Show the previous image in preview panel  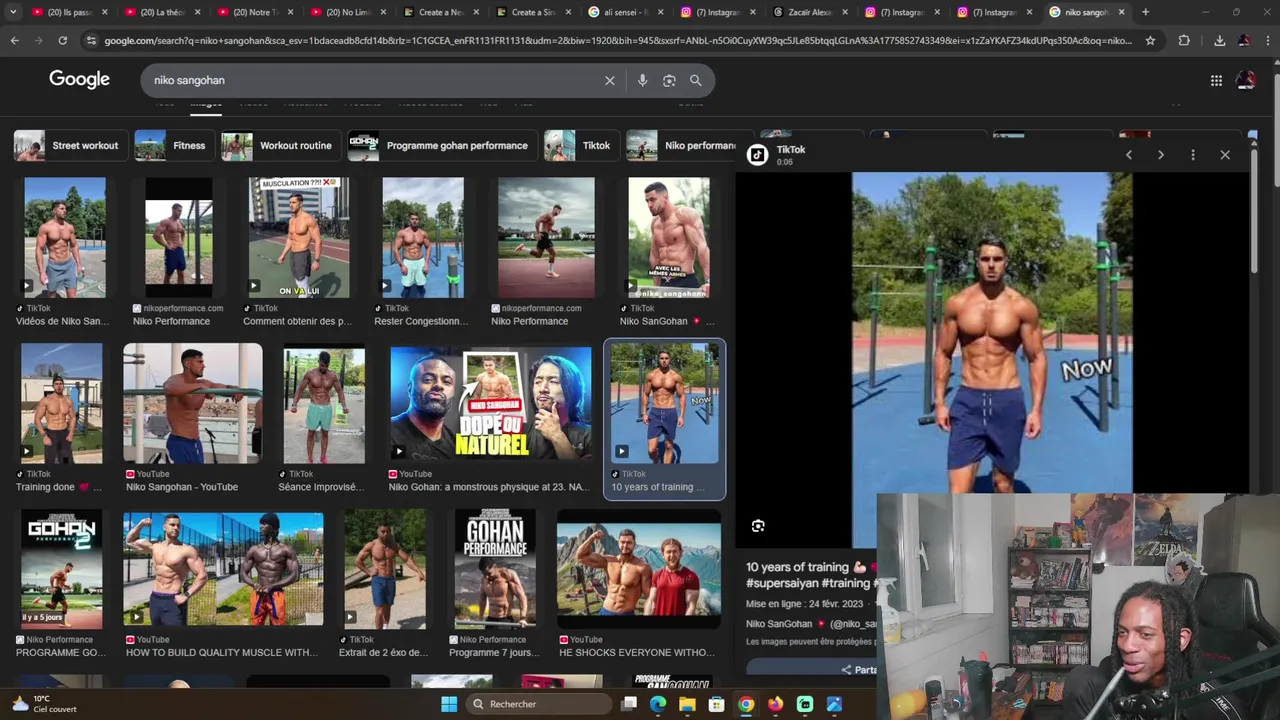click(1129, 155)
